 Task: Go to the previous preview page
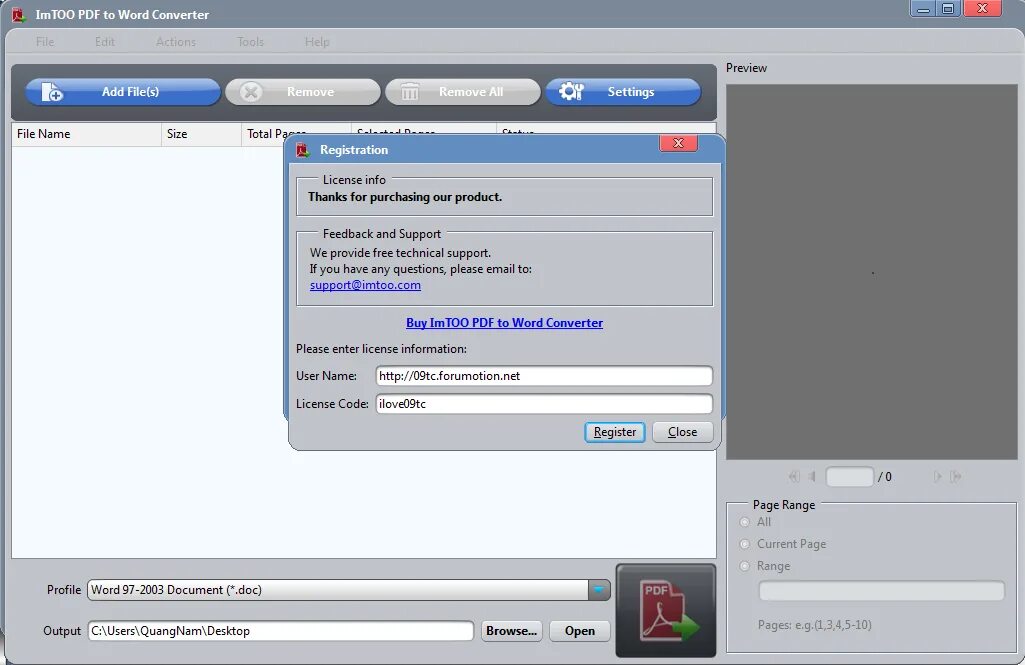coord(812,477)
